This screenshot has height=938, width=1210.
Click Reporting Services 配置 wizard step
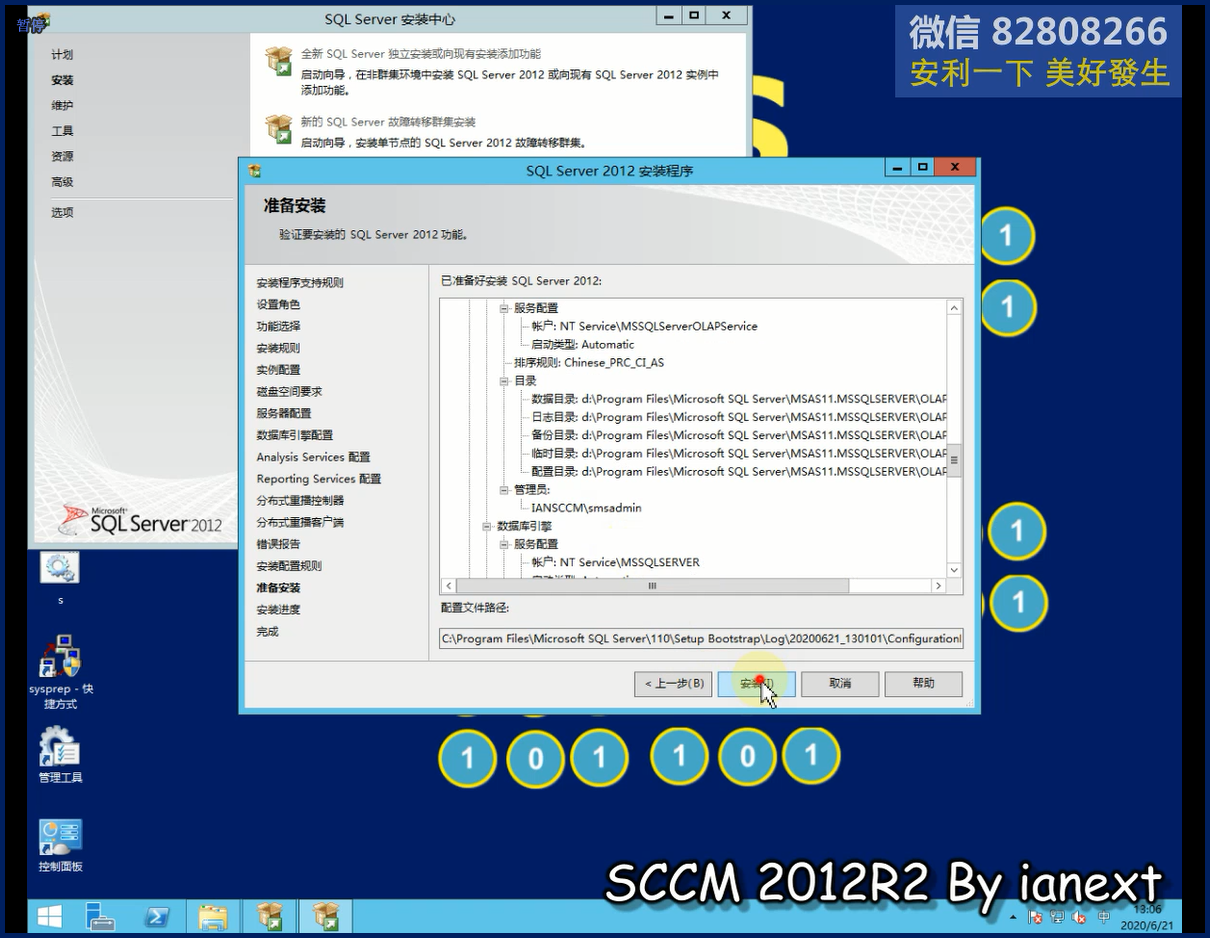pos(318,479)
